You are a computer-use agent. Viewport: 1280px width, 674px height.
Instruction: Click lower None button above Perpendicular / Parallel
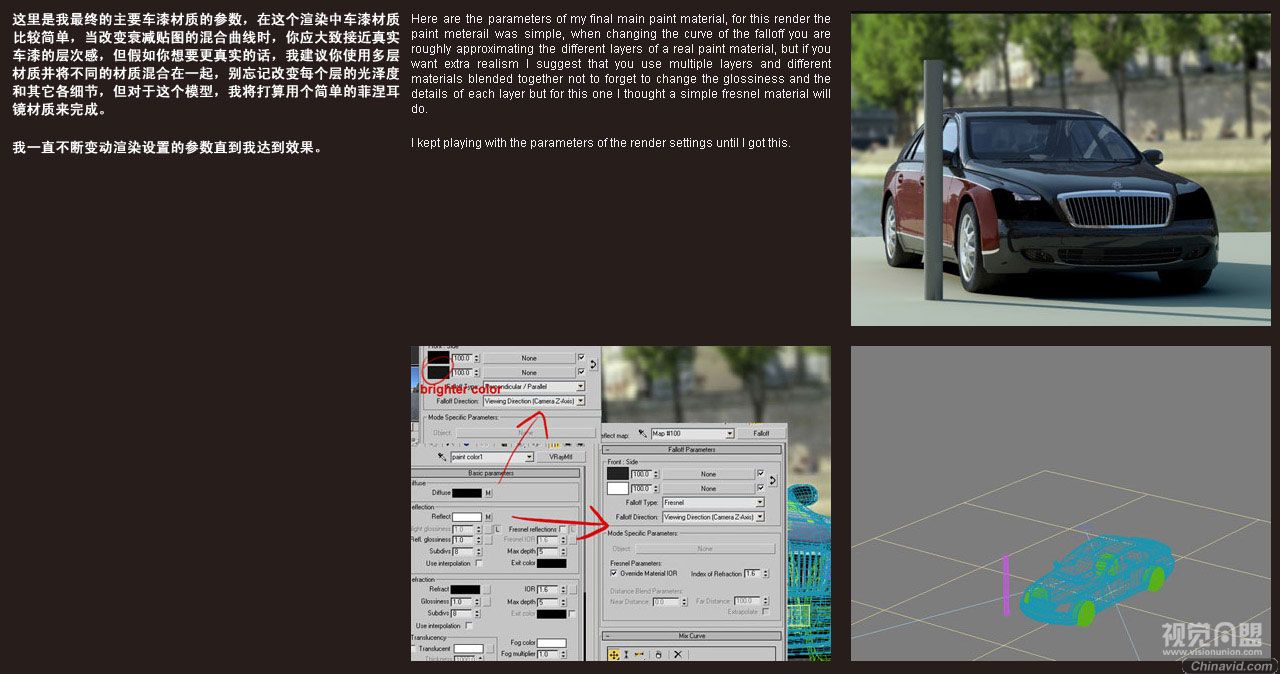[x=529, y=372]
